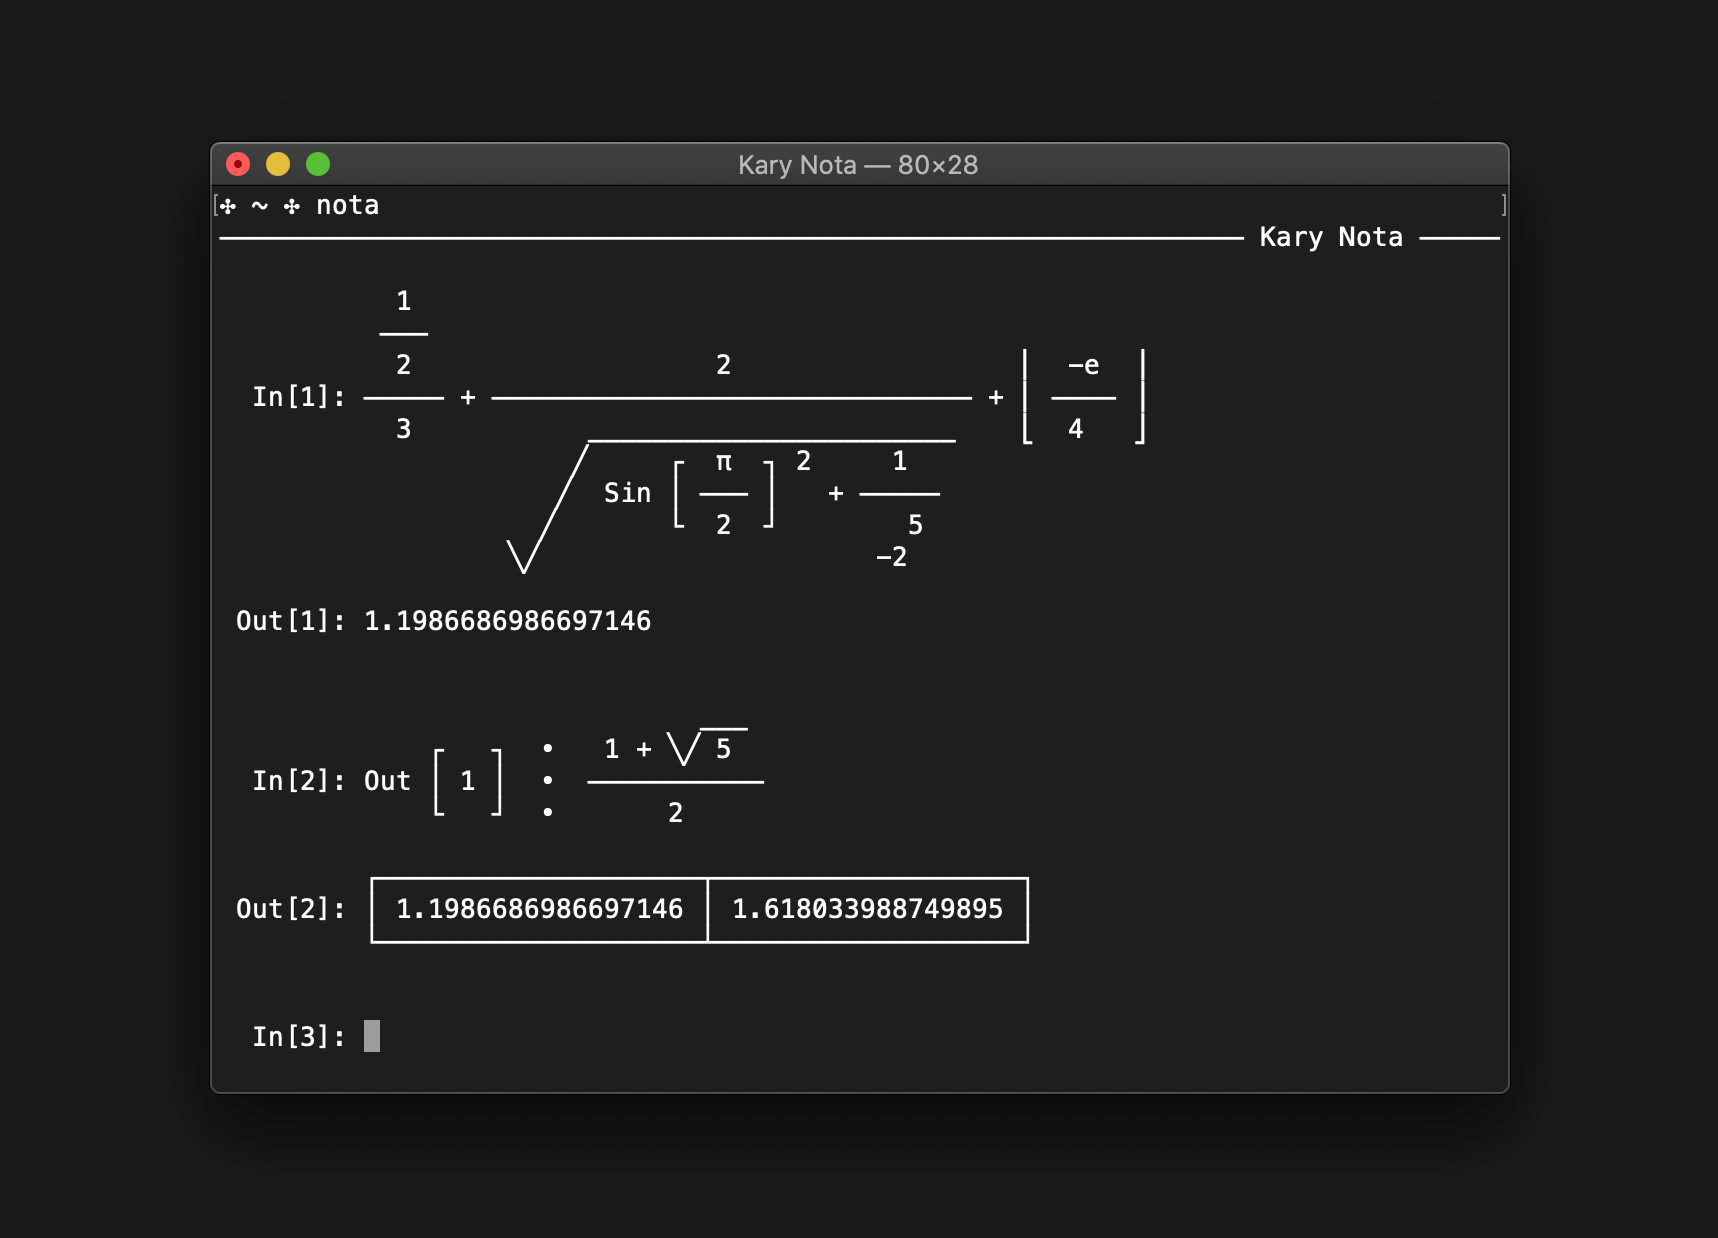Select the Sin function text
The image size is (1718, 1238).
tap(627, 493)
